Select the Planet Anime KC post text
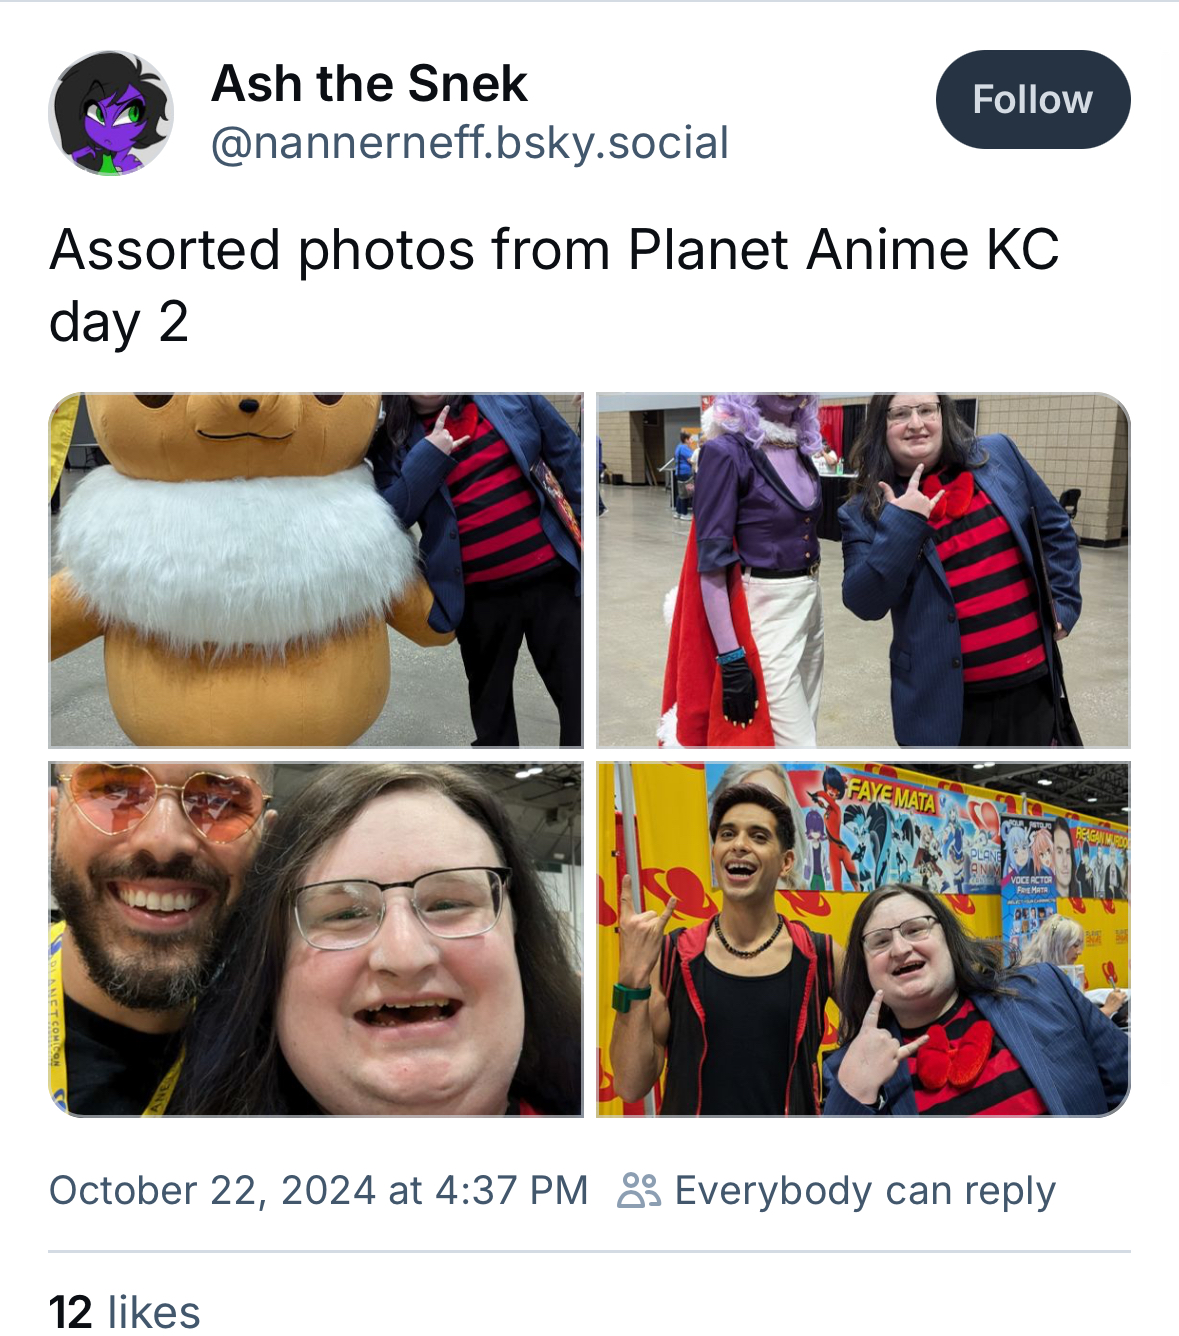Image resolution: width=1179 pixels, height=1336 pixels. (x=554, y=285)
